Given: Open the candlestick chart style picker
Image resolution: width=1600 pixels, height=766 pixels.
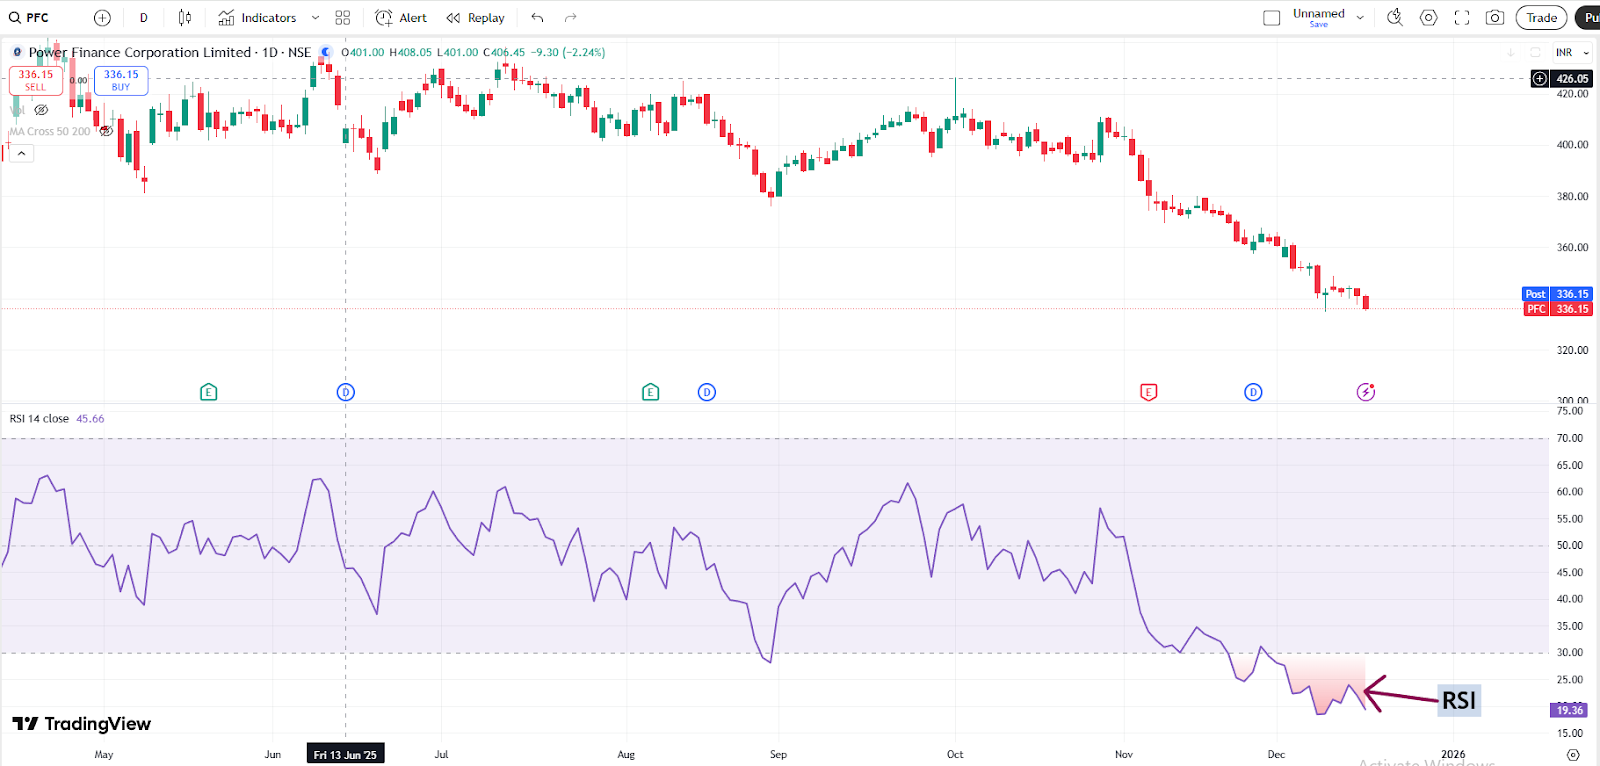Looking at the screenshot, I should tap(185, 18).
